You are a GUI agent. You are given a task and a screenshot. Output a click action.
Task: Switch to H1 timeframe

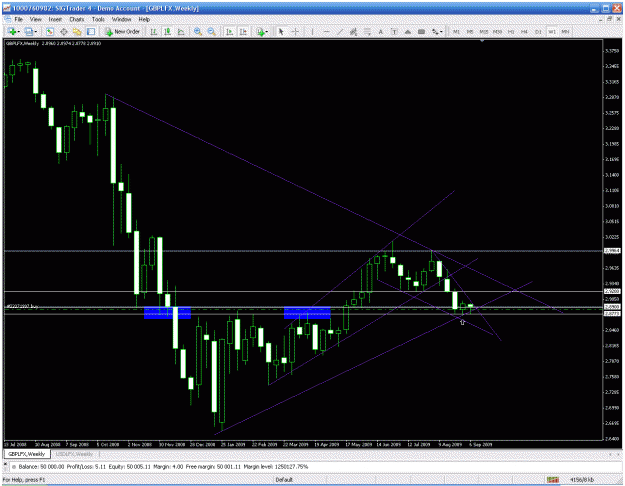(x=511, y=31)
